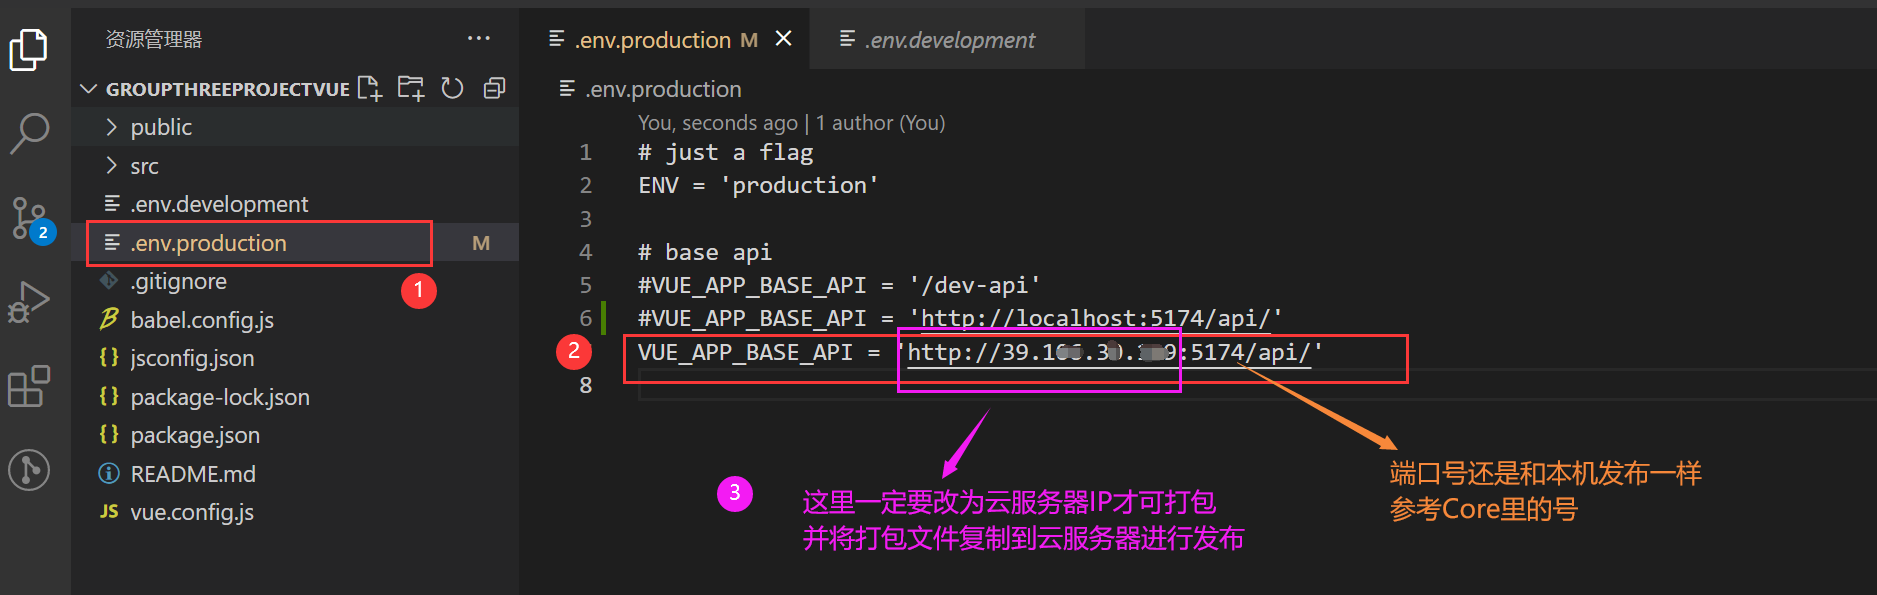
Task: Open the .gitignore file
Action: pos(295,281)
